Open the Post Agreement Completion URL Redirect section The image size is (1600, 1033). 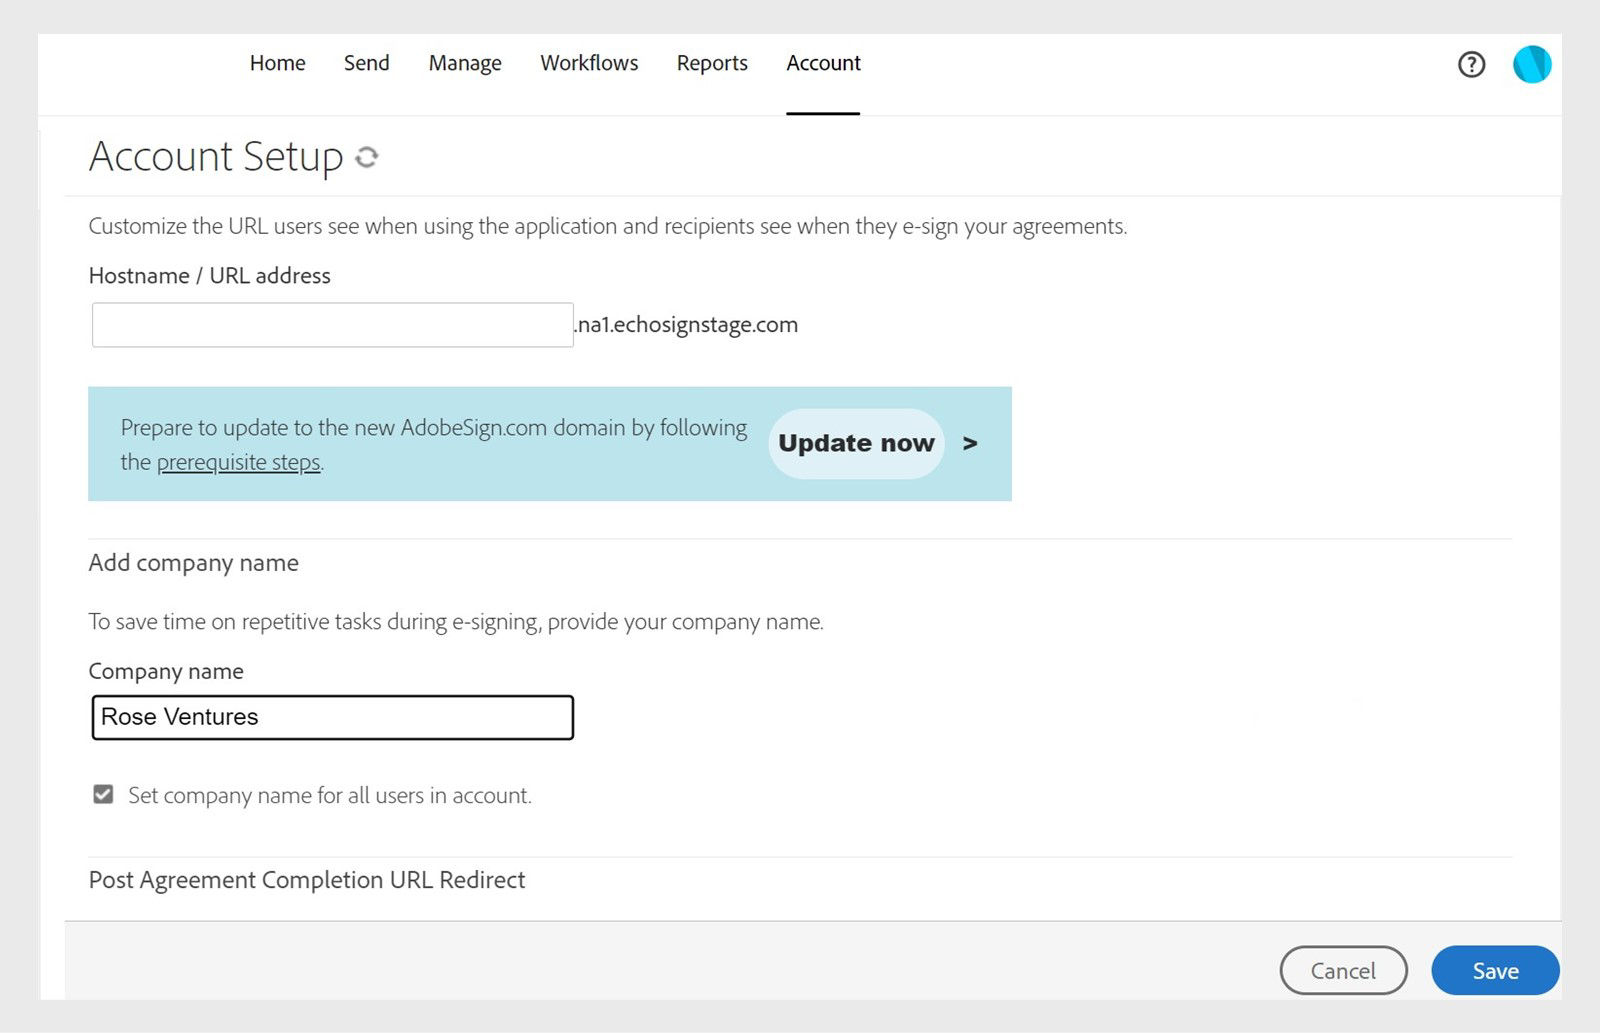click(306, 880)
